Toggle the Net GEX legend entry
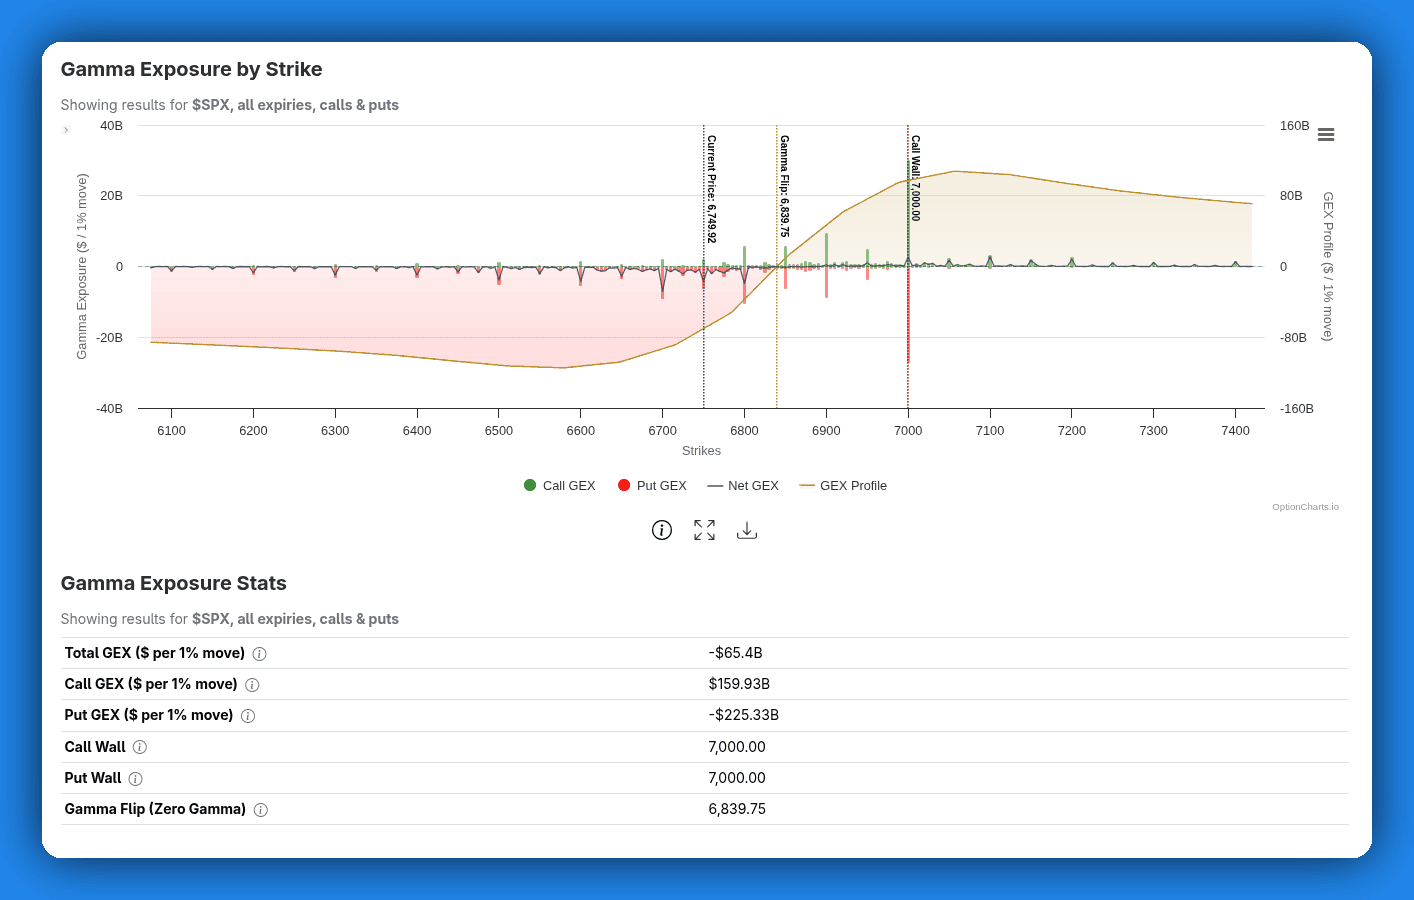This screenshot has height=900, width=1414. (x=743, y=485)
